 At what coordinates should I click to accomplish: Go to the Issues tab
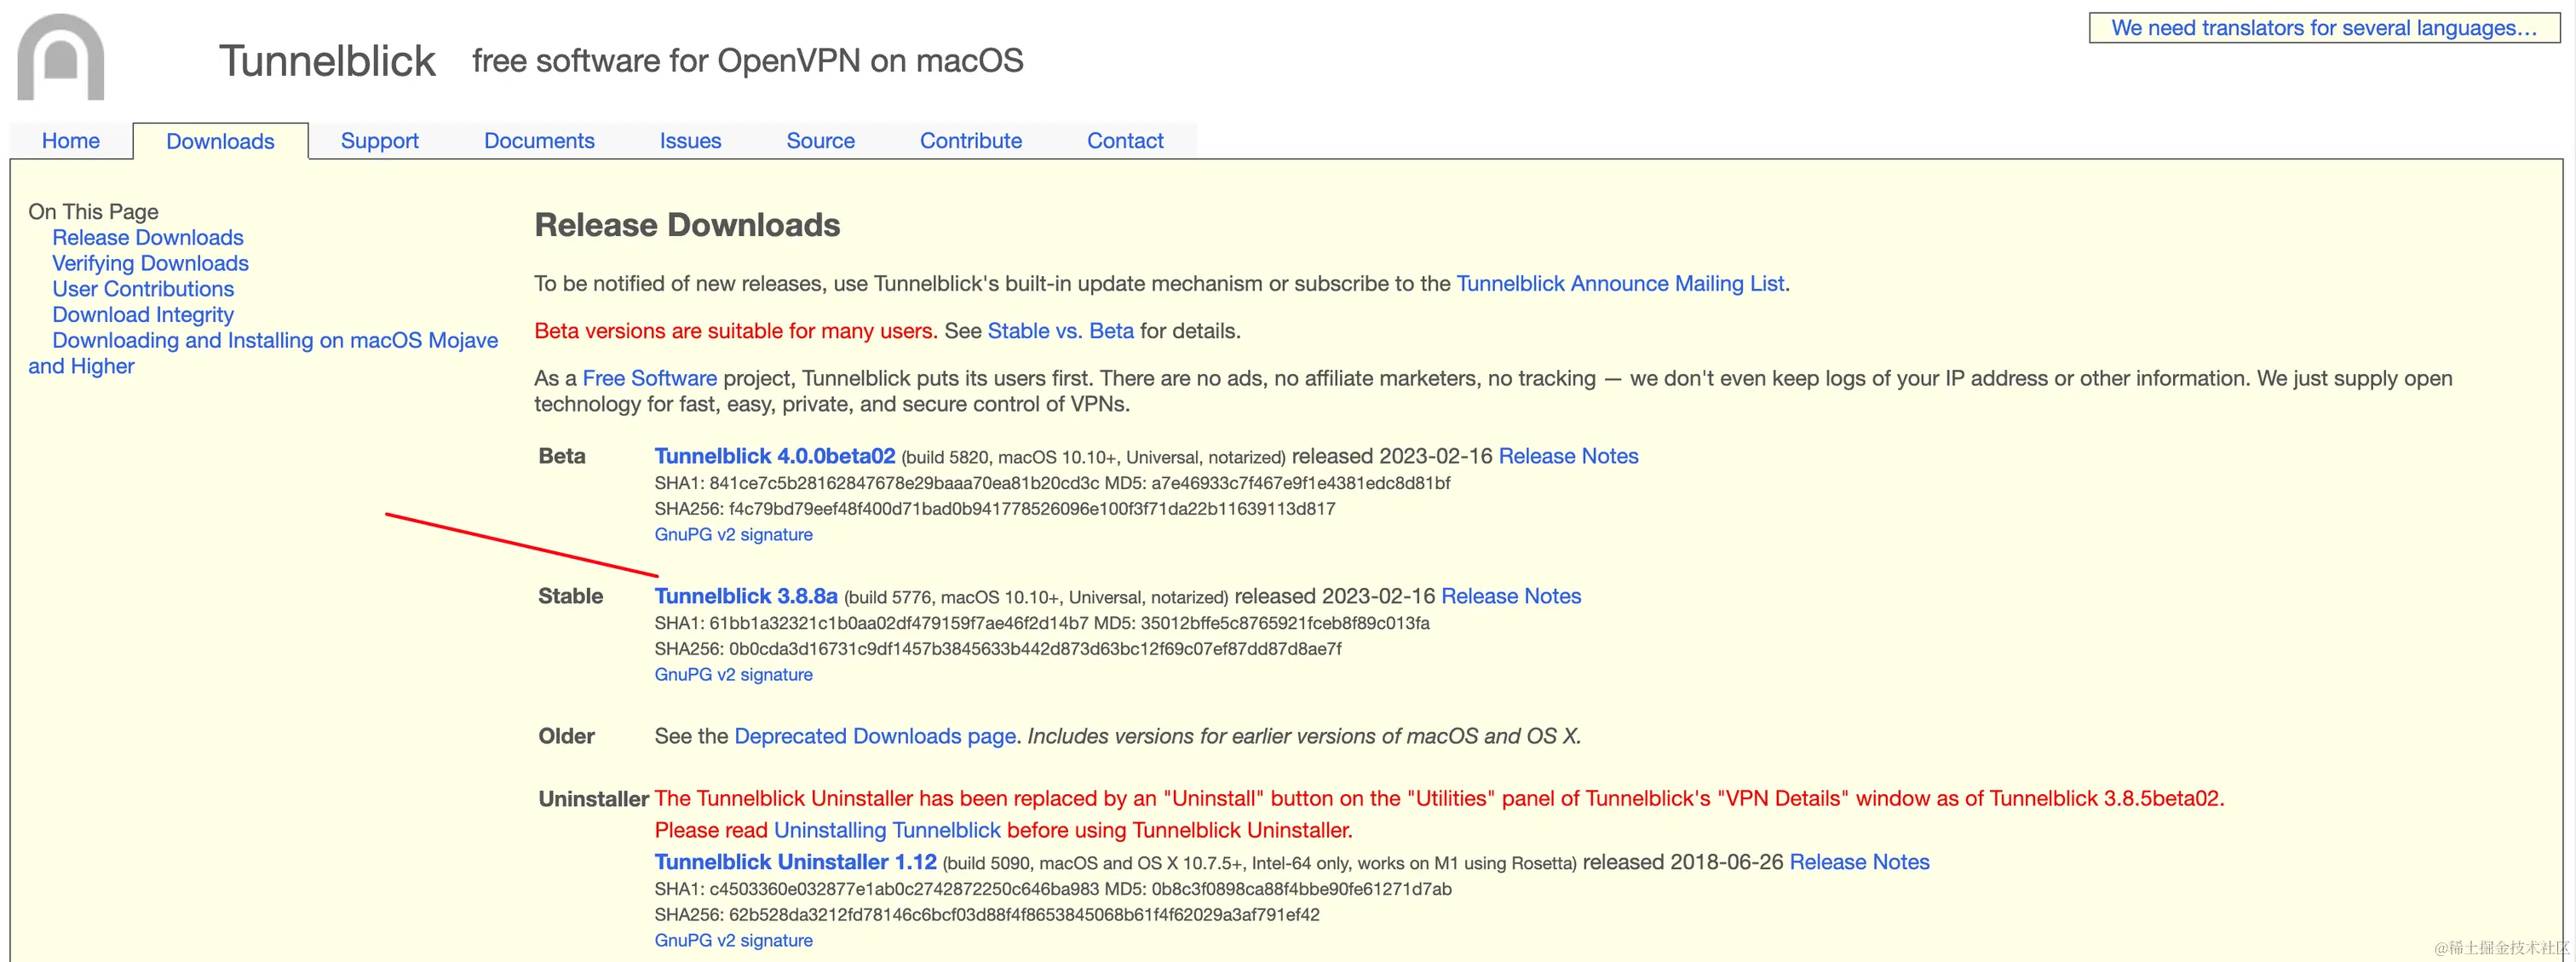(690, 141)
